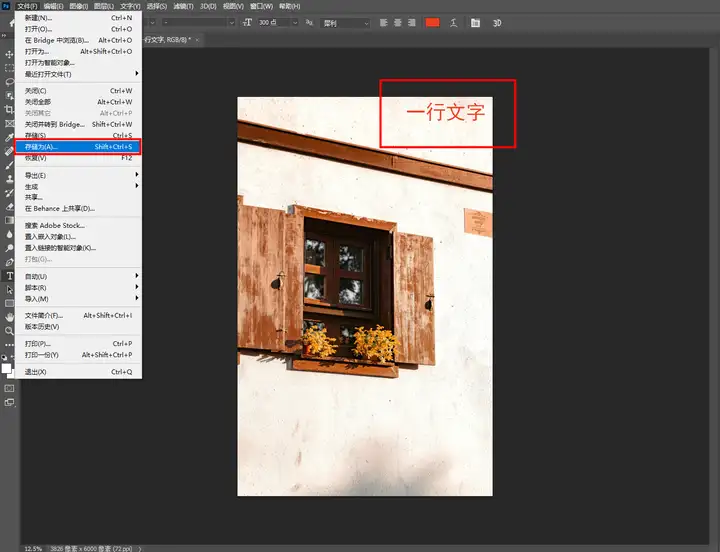Choose 存储为(A)... from File menu
The height and width of the screenshot is (552, 720).
tap(79, 147)
